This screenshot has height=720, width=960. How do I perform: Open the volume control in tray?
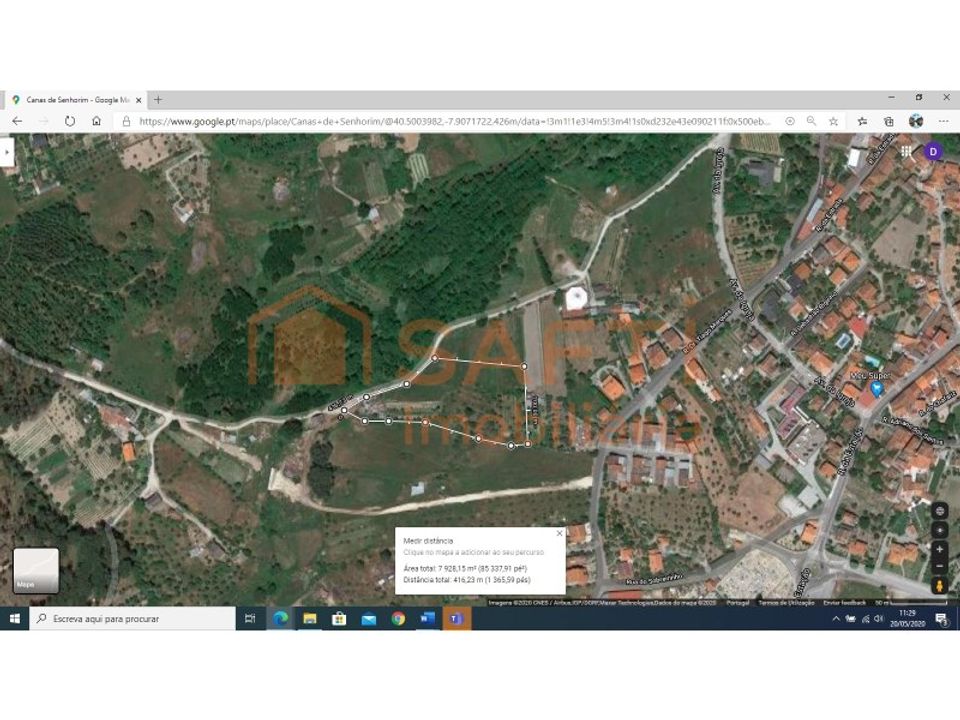coord(879,618)
